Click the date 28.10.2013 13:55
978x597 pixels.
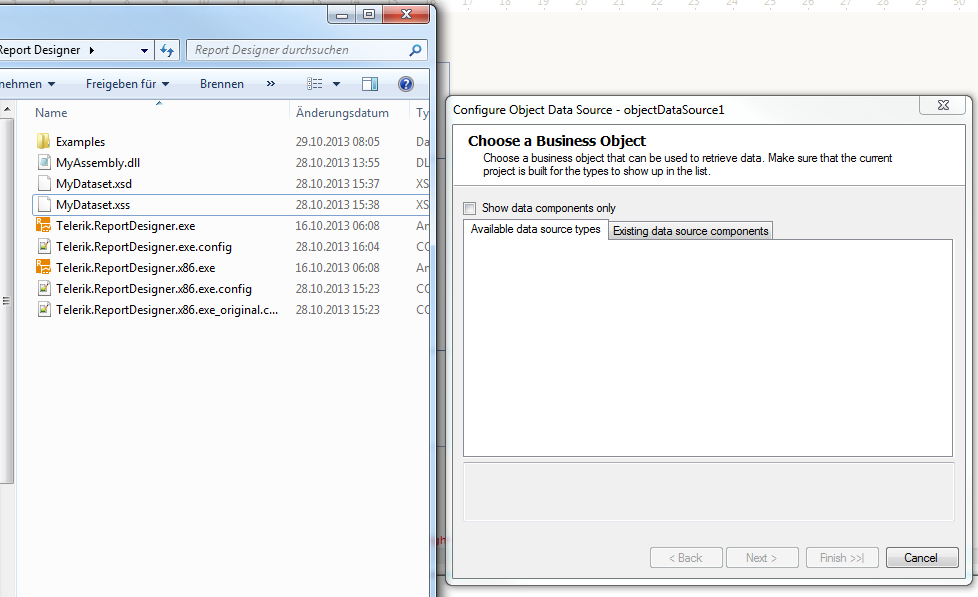(337, 163)
